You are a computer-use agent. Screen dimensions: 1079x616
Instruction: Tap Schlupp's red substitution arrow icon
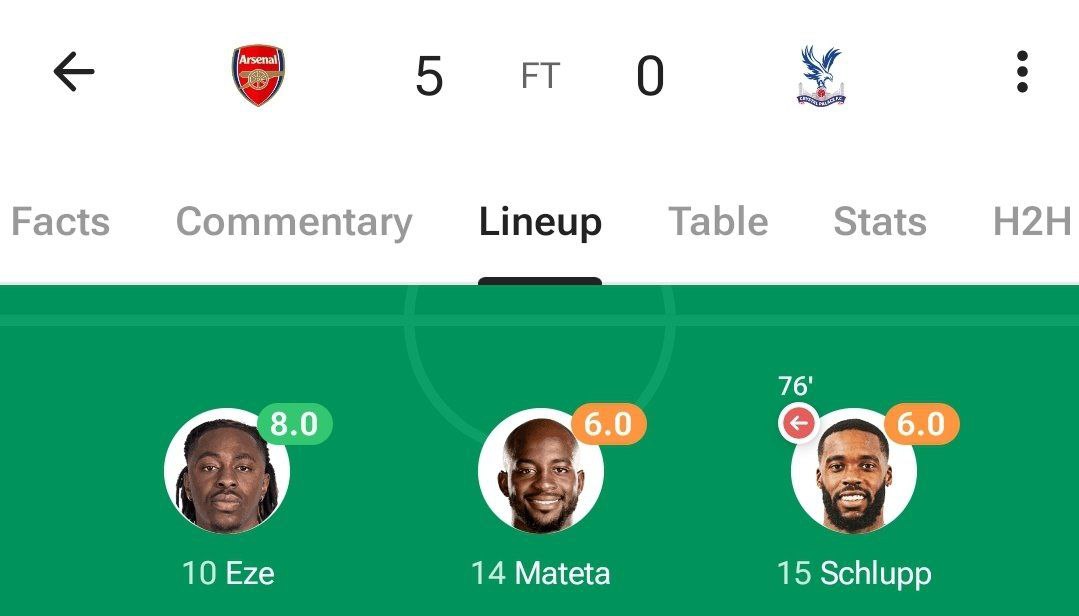point(798,424)
